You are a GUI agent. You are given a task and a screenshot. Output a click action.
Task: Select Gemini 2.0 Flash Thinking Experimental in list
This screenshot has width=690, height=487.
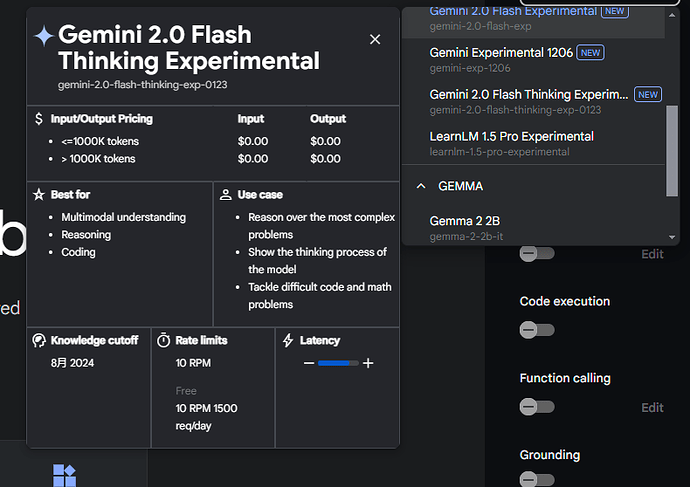533,102
